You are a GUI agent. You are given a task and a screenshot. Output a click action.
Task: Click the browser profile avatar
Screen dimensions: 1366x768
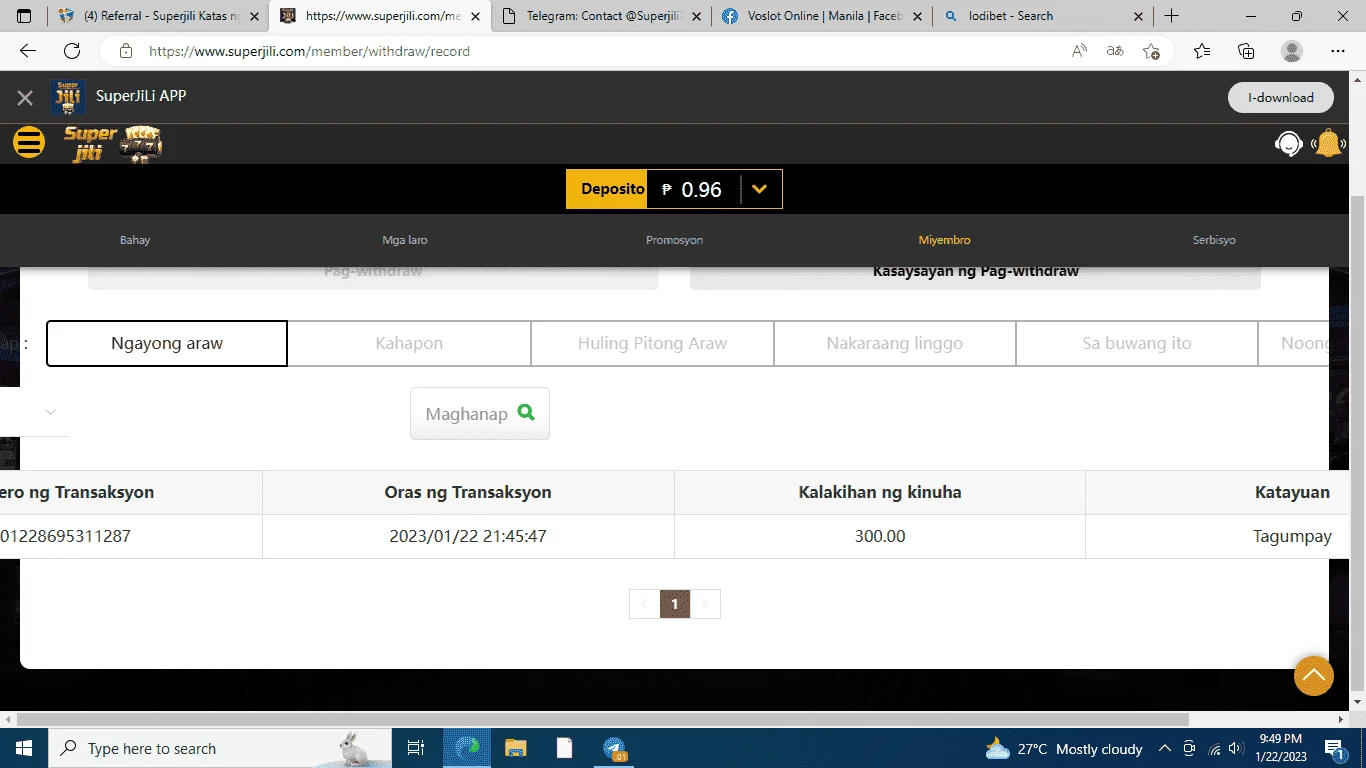(1292, 51)
